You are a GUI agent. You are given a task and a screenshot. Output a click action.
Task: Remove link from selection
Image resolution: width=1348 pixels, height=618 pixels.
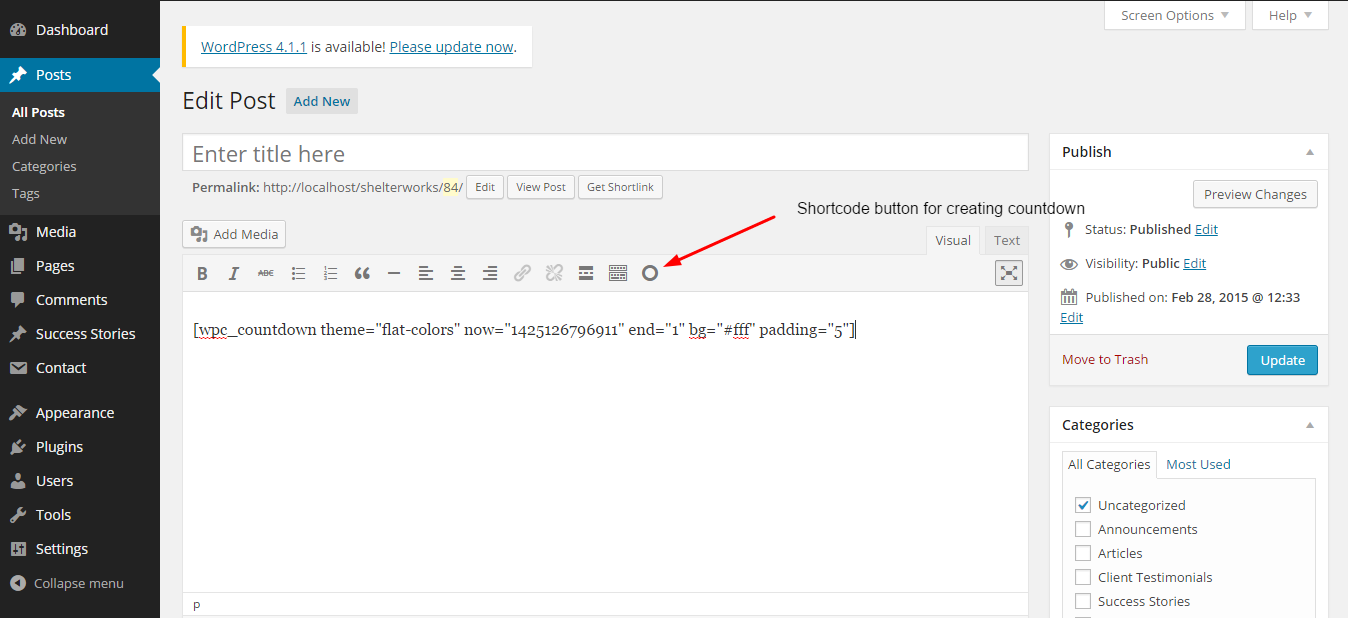[x=554, y=273]
